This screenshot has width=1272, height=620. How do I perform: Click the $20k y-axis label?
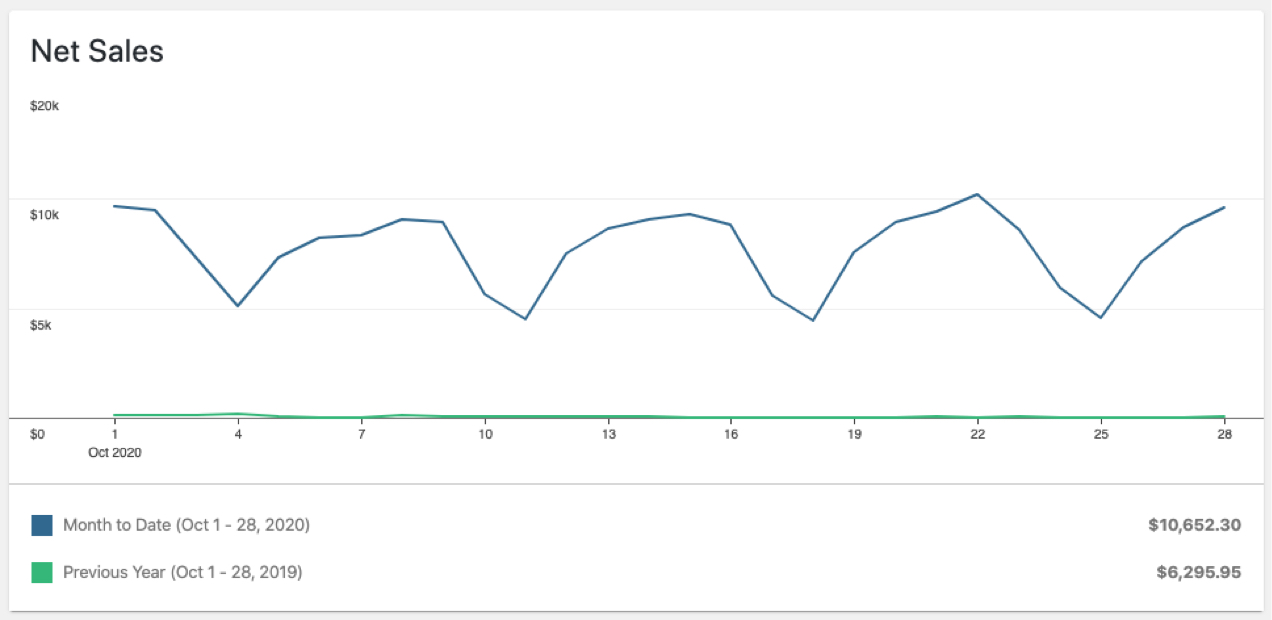point(45,105)
